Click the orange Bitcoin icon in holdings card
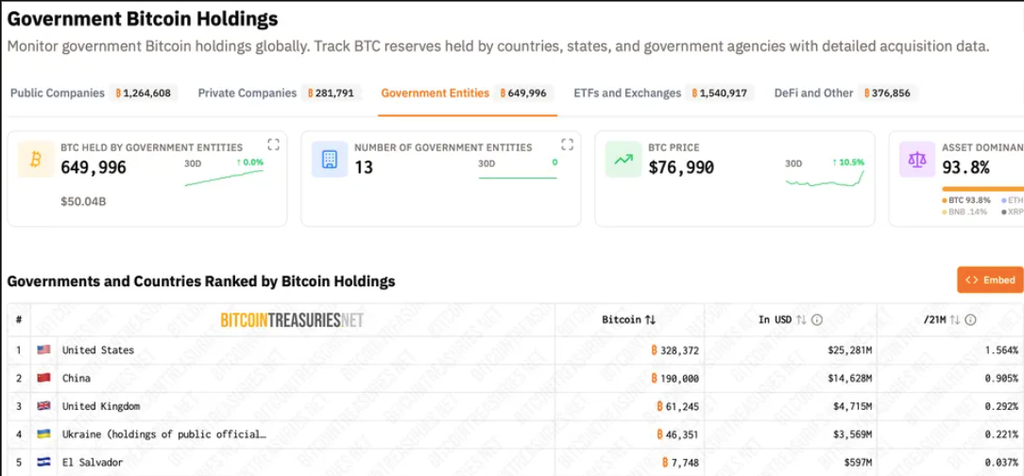Screen dimensions: 1024x476 tap(36, 159)
